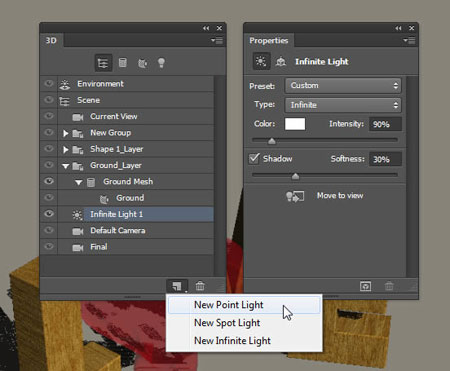Click the add new light icon
The height and width of the screenshot is (371, 450).
tap(177, 286)
